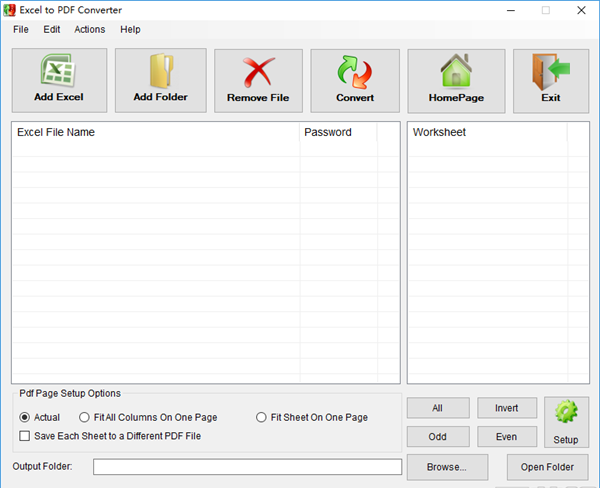Open the File menu
The width and height of the screenshot is (600, 488).
point(21,29)
